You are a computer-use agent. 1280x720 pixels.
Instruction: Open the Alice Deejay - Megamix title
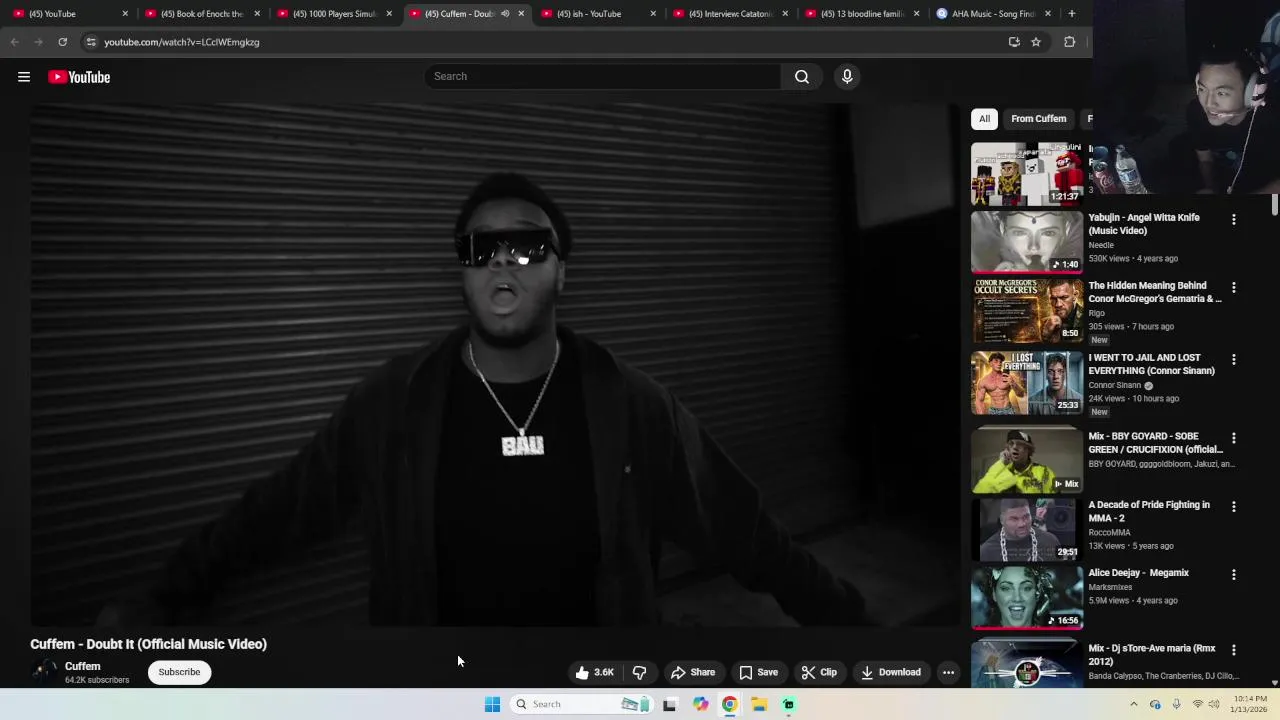[1138, 573]
